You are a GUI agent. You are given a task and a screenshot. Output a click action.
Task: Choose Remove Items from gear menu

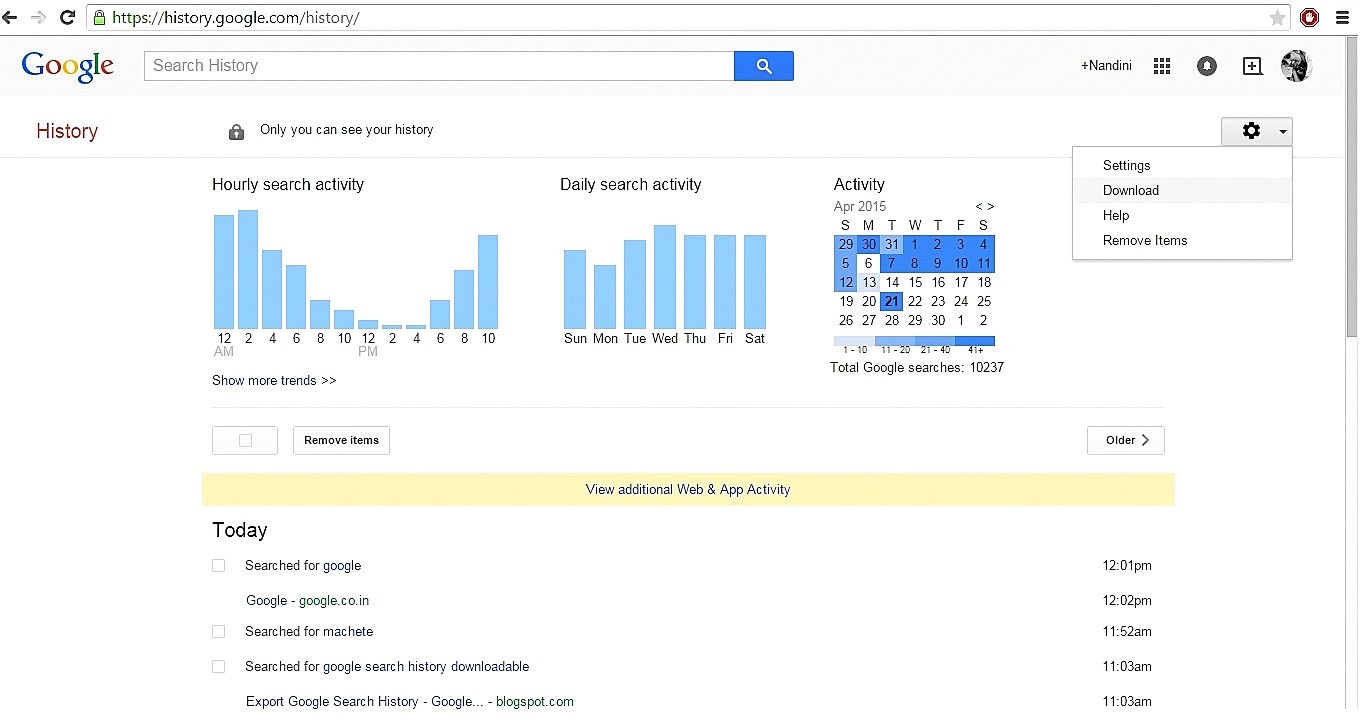coord(1182,240)
